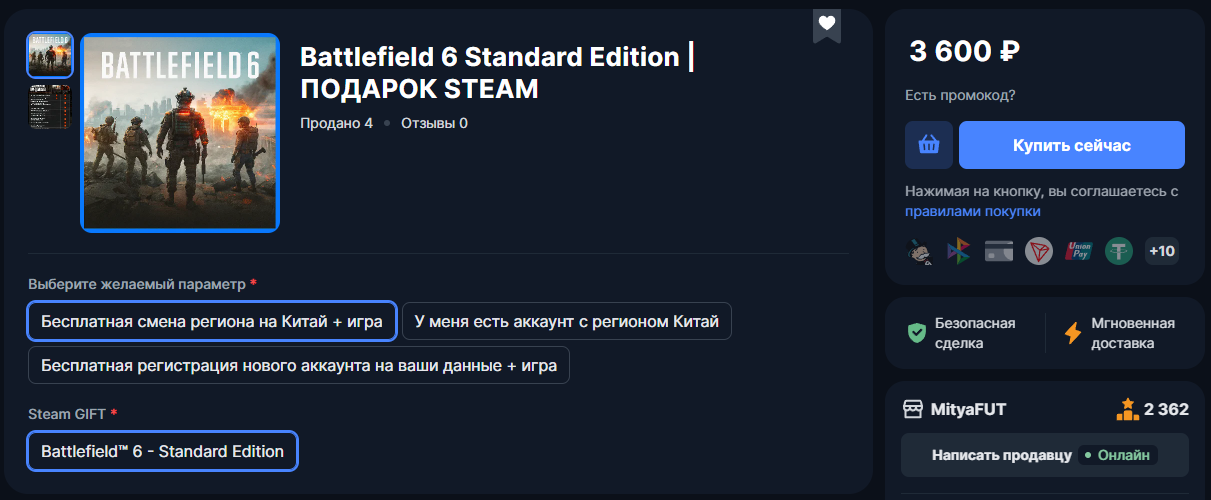Image resolution: width=1211 pixels, height=500 pixels.
Task: Select 'Бесплатная регистрация нового аккаунта' option
Action: pyautogui.click(x=299, y=366)
